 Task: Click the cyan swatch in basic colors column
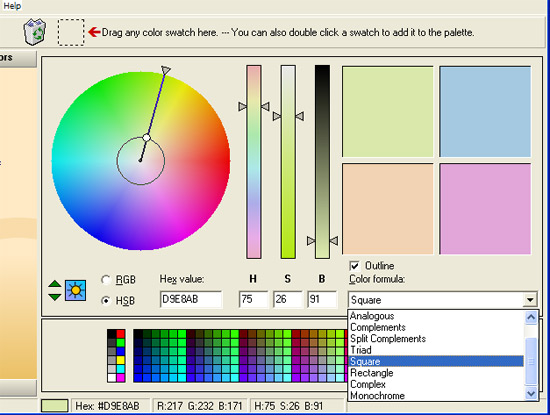tap(121, 369)
